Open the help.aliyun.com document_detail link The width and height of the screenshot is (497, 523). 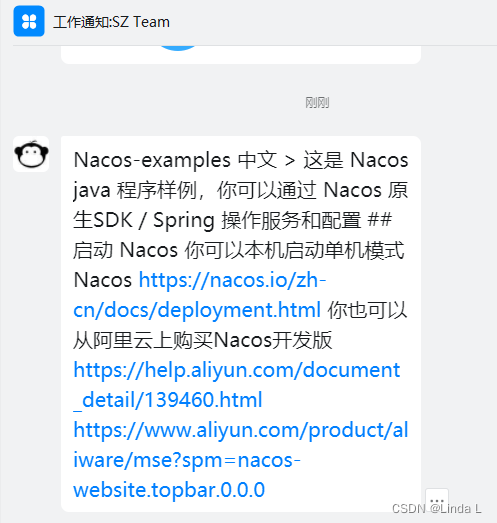click(236, 385)
